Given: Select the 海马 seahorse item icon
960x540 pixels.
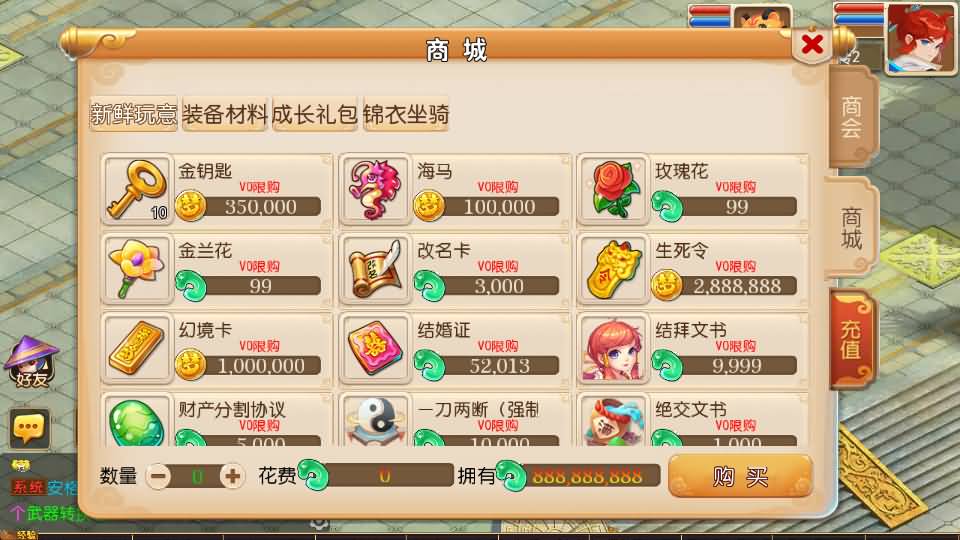Looking at the screenshot, I should pyautogui.click(x=375, y=190).
